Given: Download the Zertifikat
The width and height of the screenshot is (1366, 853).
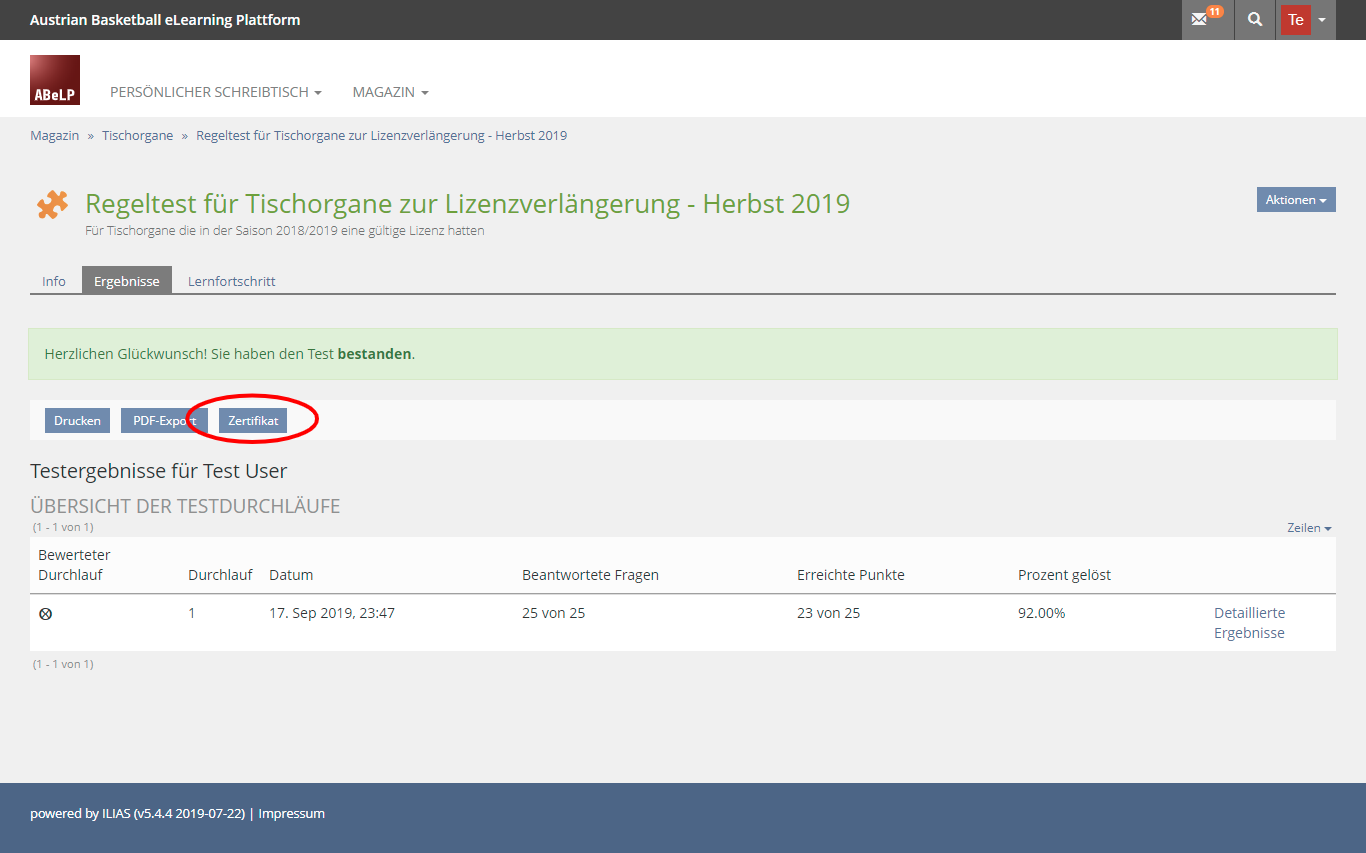Looking at the screenshot, I should click(x=253, y=421).
